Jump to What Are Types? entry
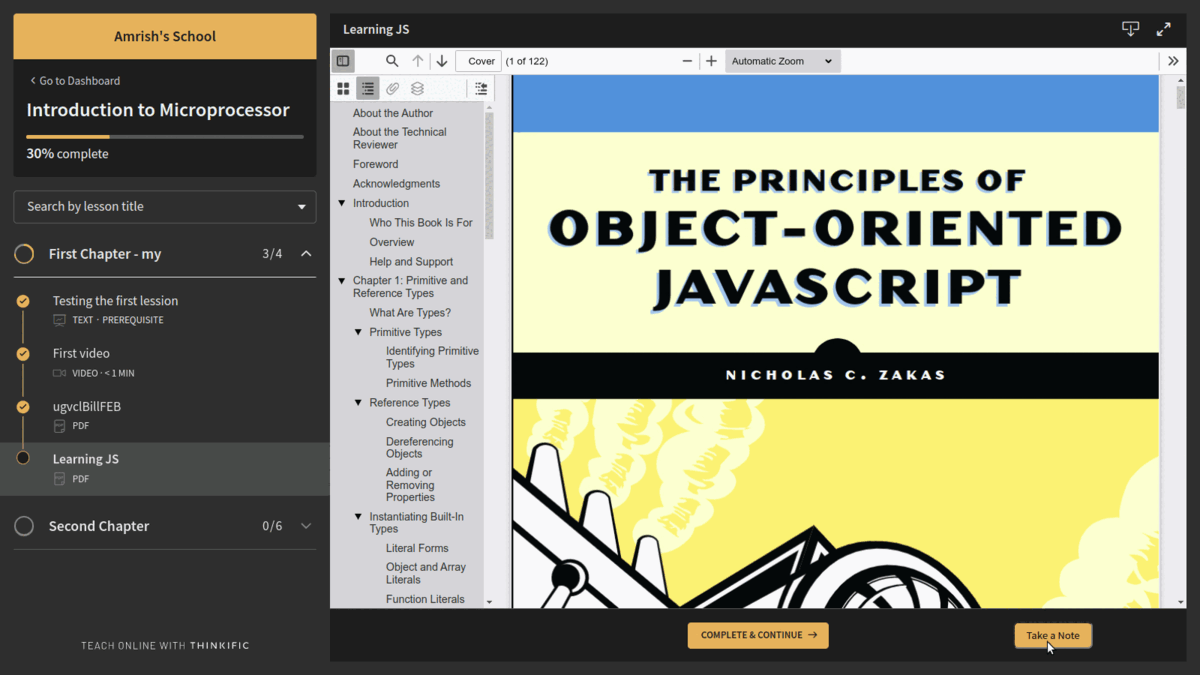This screenshot has height=675, width=1200. [410, 313]
